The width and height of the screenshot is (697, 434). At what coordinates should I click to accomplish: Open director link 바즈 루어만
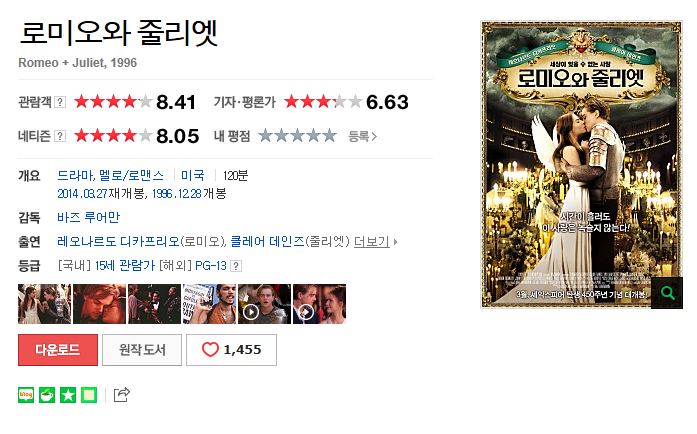[x=88, y=217]
